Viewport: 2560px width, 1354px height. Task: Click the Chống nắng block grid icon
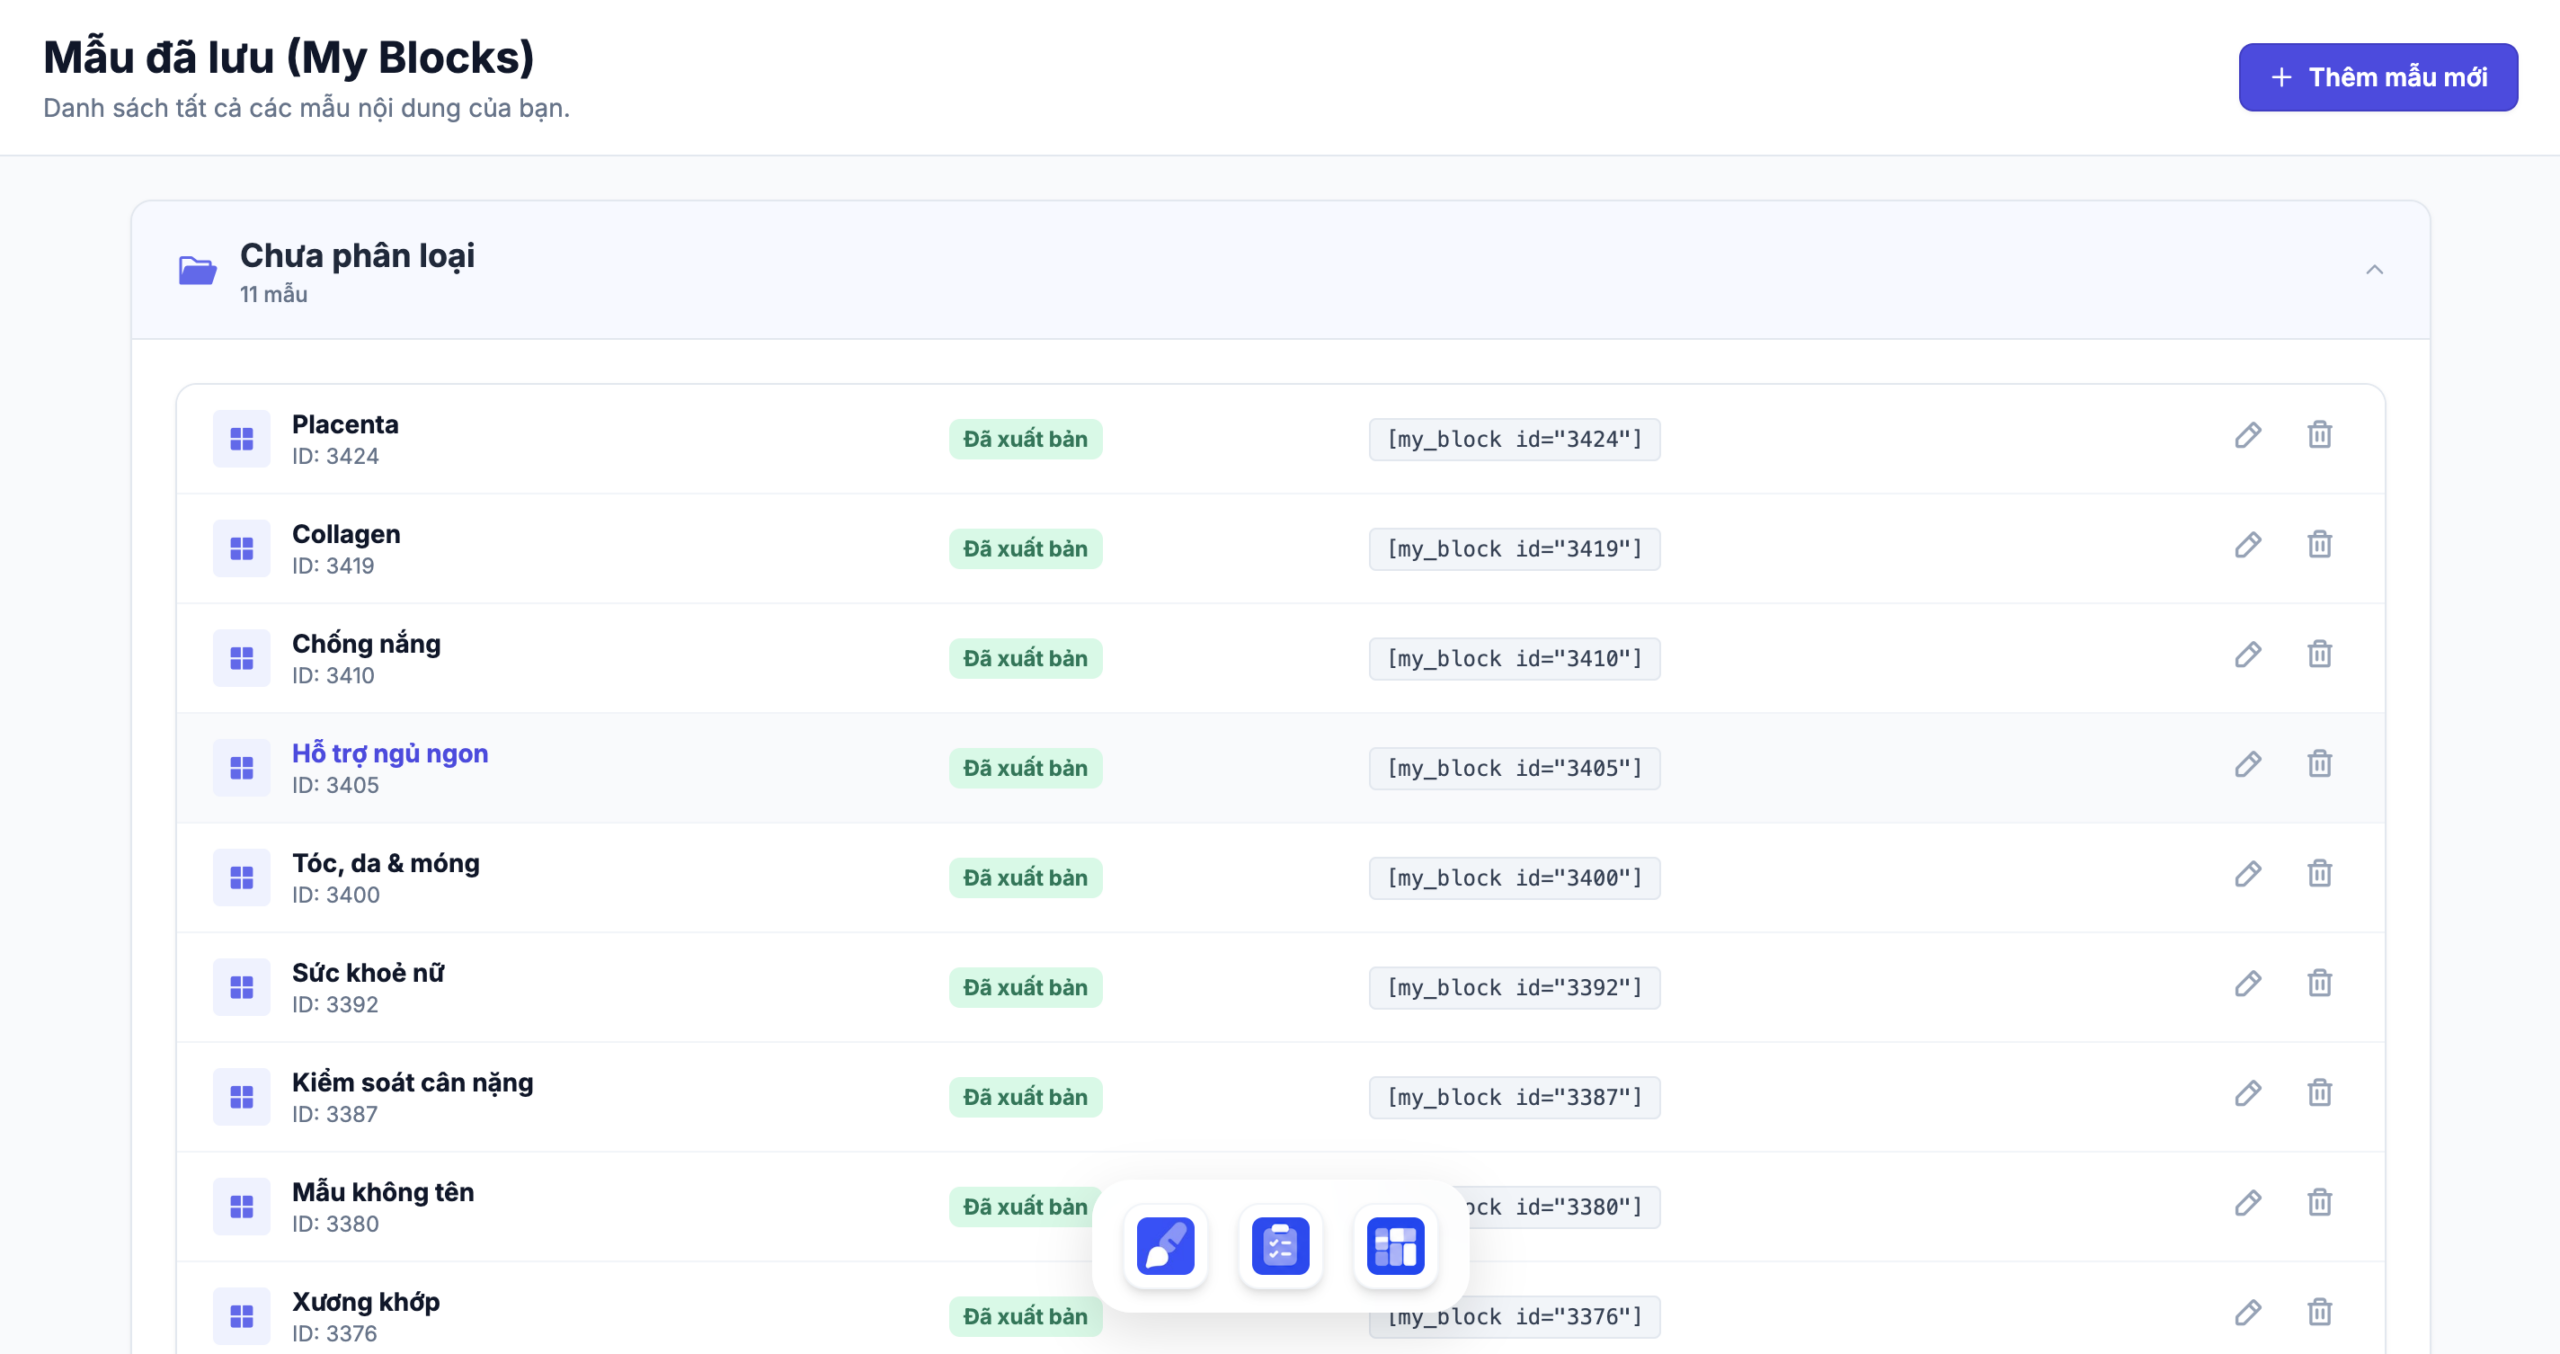coord(242,658)
